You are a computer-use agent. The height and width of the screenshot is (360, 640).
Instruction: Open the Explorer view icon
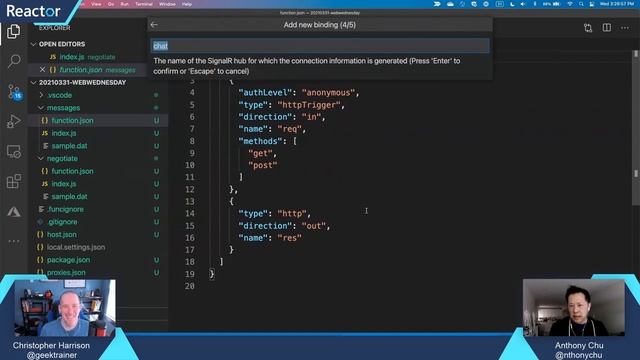13,32
